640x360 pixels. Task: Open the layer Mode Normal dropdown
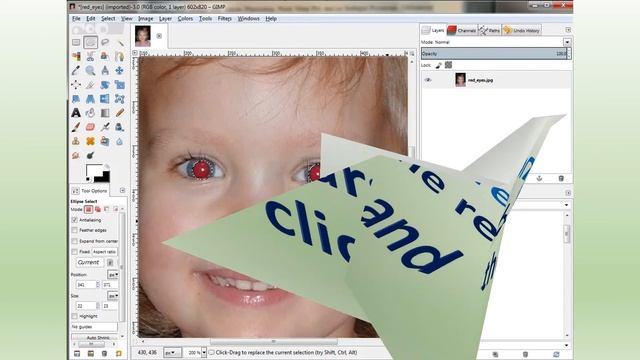pos(495,42)
